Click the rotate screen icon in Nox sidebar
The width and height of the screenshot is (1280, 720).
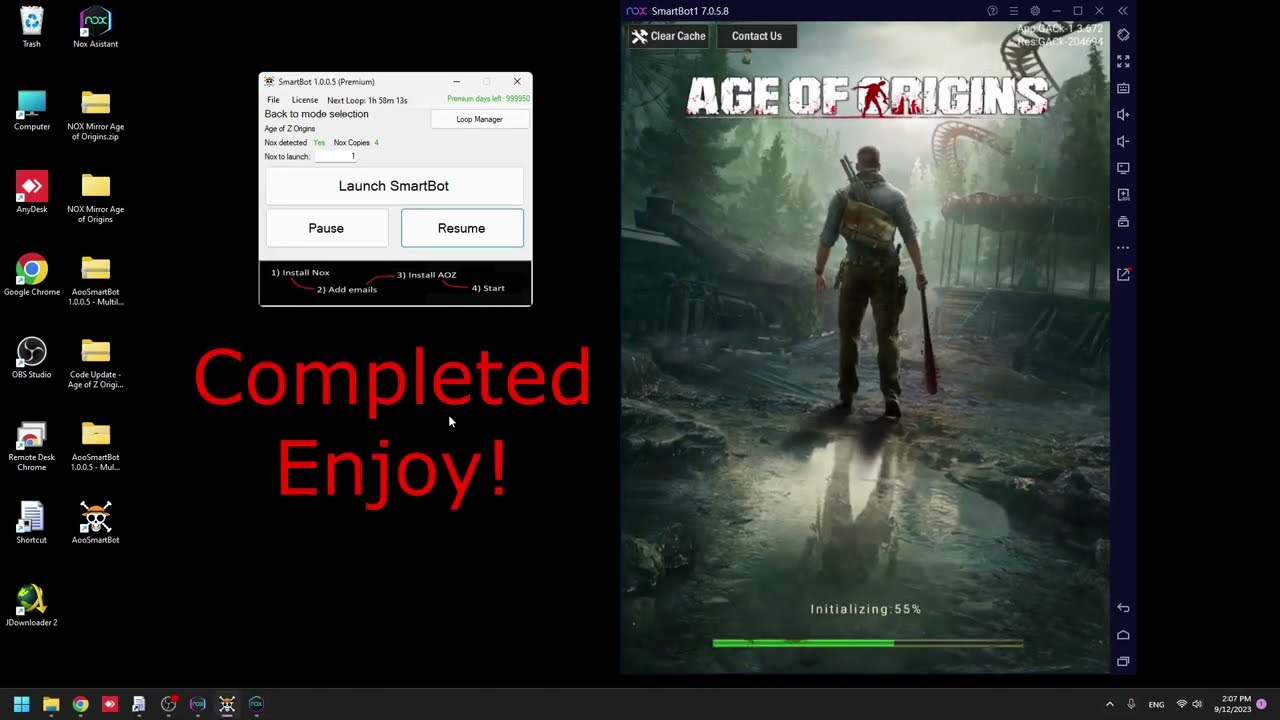click(1123, 35)
